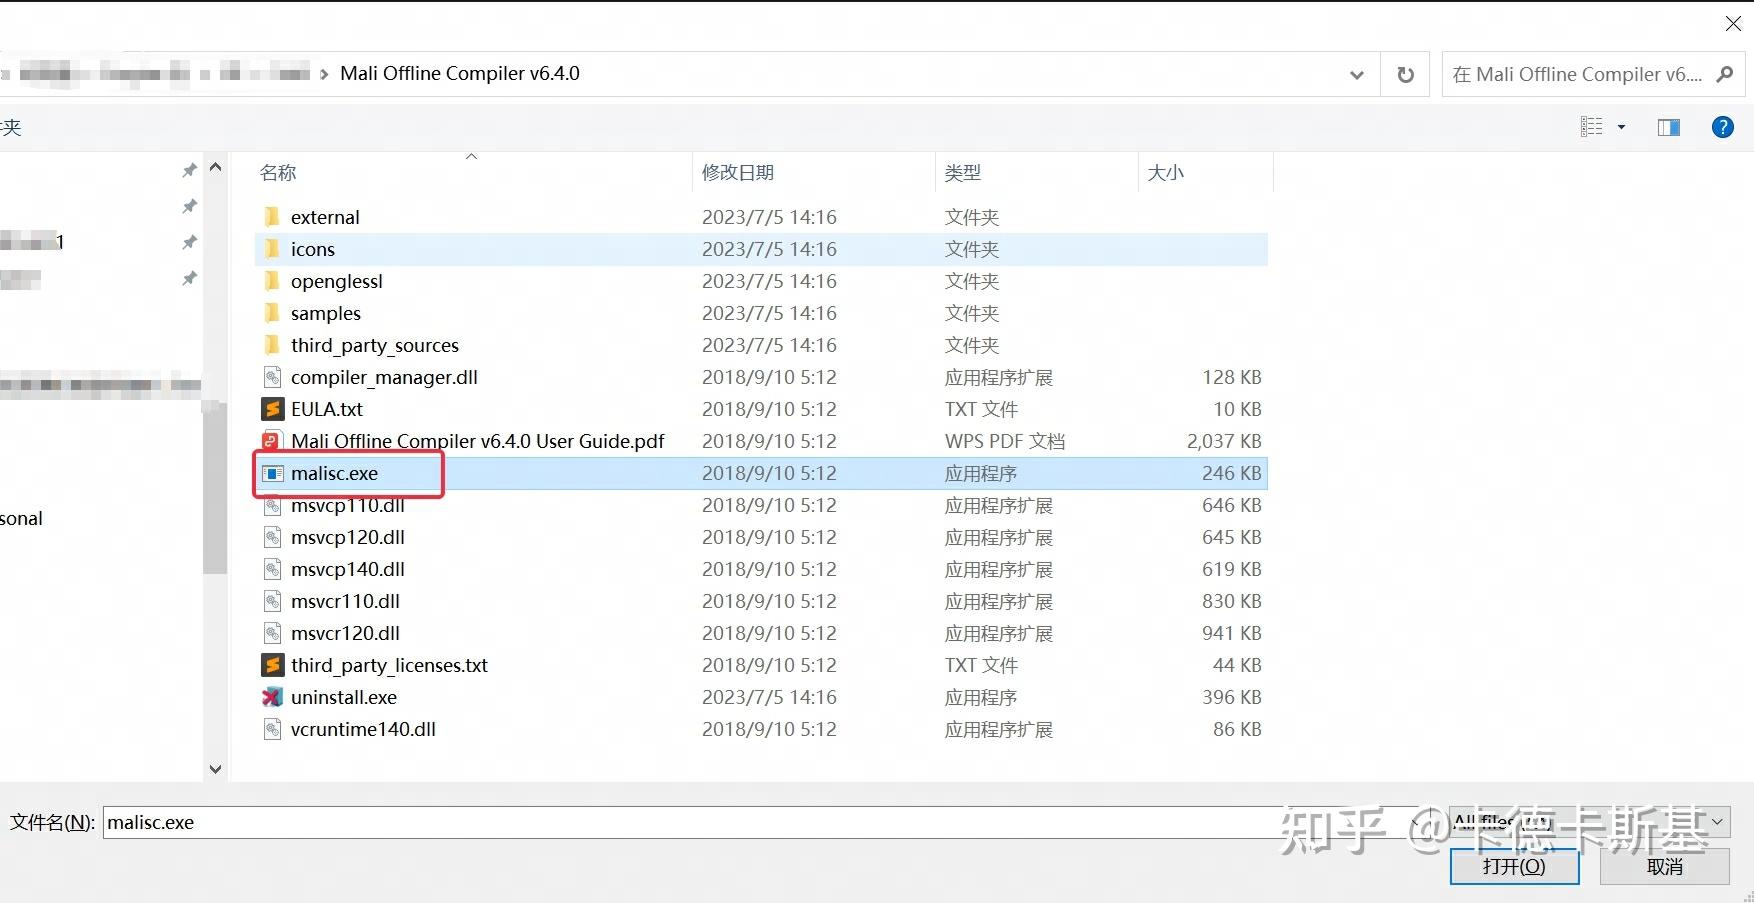Screen dimensions: 1754x903
Task: Click the msvcp140.dll file icon
Action: [272, 569]
